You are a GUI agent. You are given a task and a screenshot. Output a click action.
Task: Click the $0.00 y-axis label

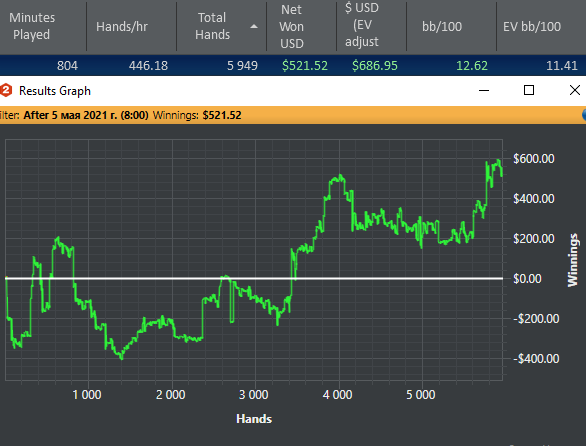(x=527, y=279)
